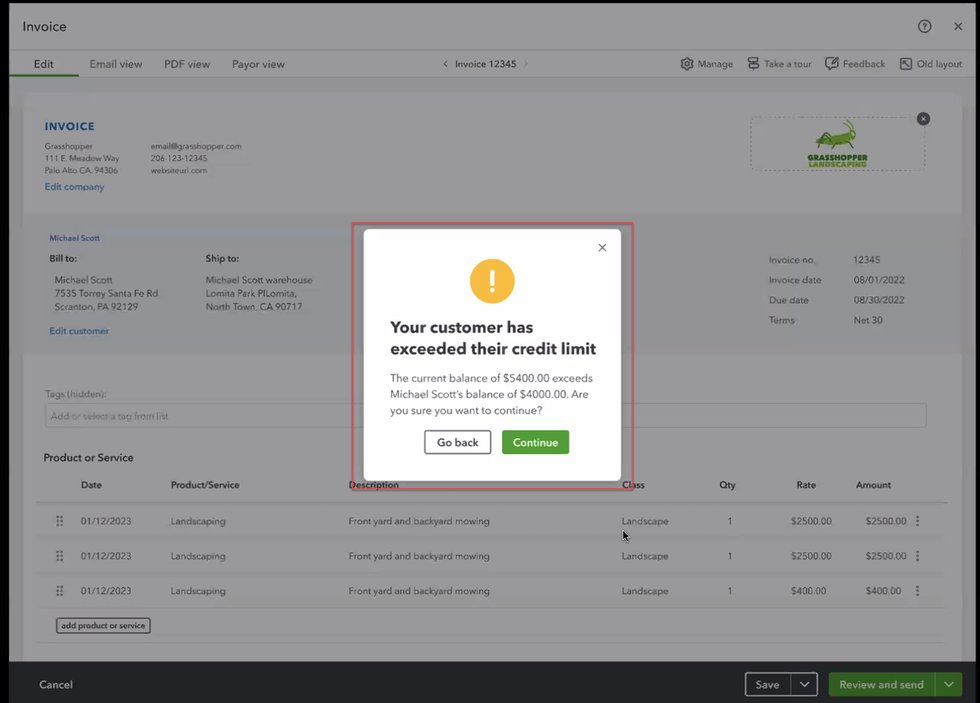Open the PDF view tab
This screenshot has height=703, width=980.
(x=187, y=64)
